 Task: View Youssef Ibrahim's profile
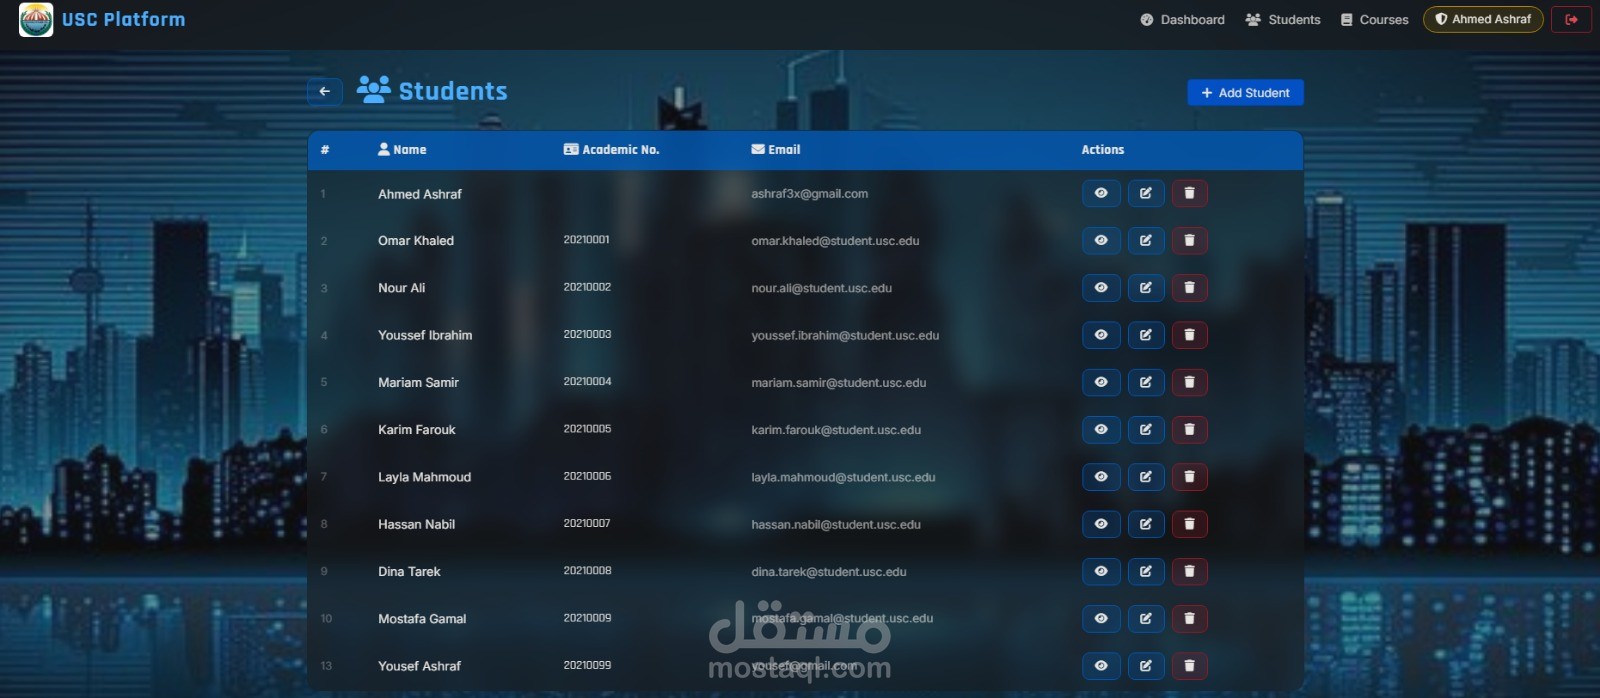coord(1101,335)
